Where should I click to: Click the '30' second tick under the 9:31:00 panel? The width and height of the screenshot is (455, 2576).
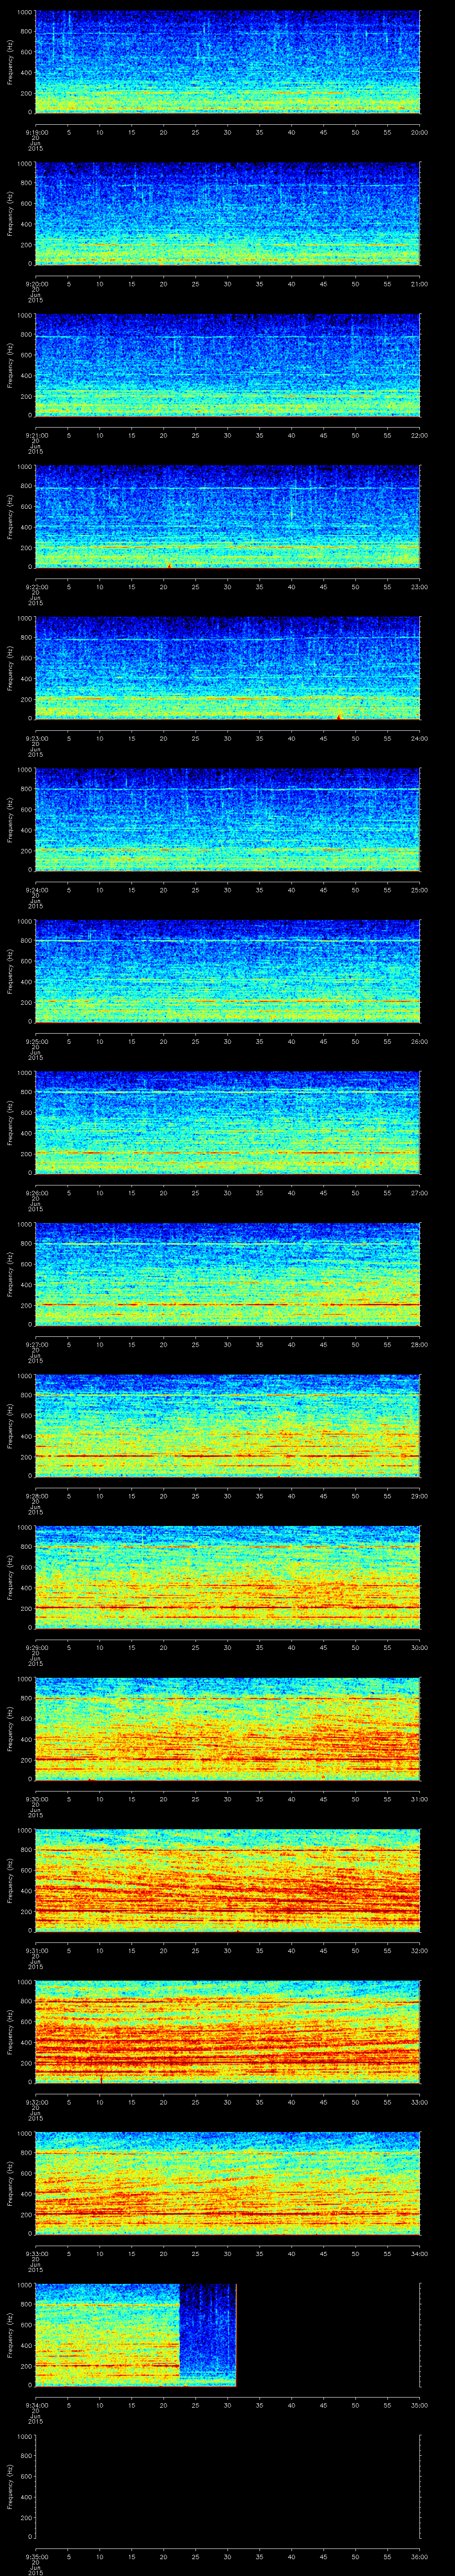tap(228, 1950)
